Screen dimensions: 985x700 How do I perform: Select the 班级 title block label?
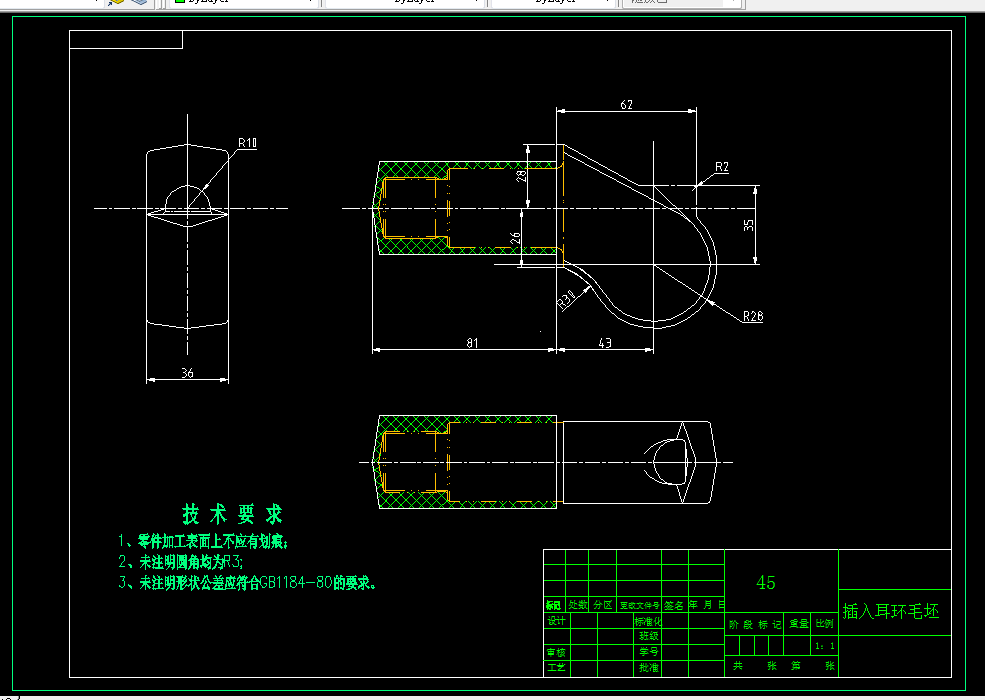(x=648, y=636)
